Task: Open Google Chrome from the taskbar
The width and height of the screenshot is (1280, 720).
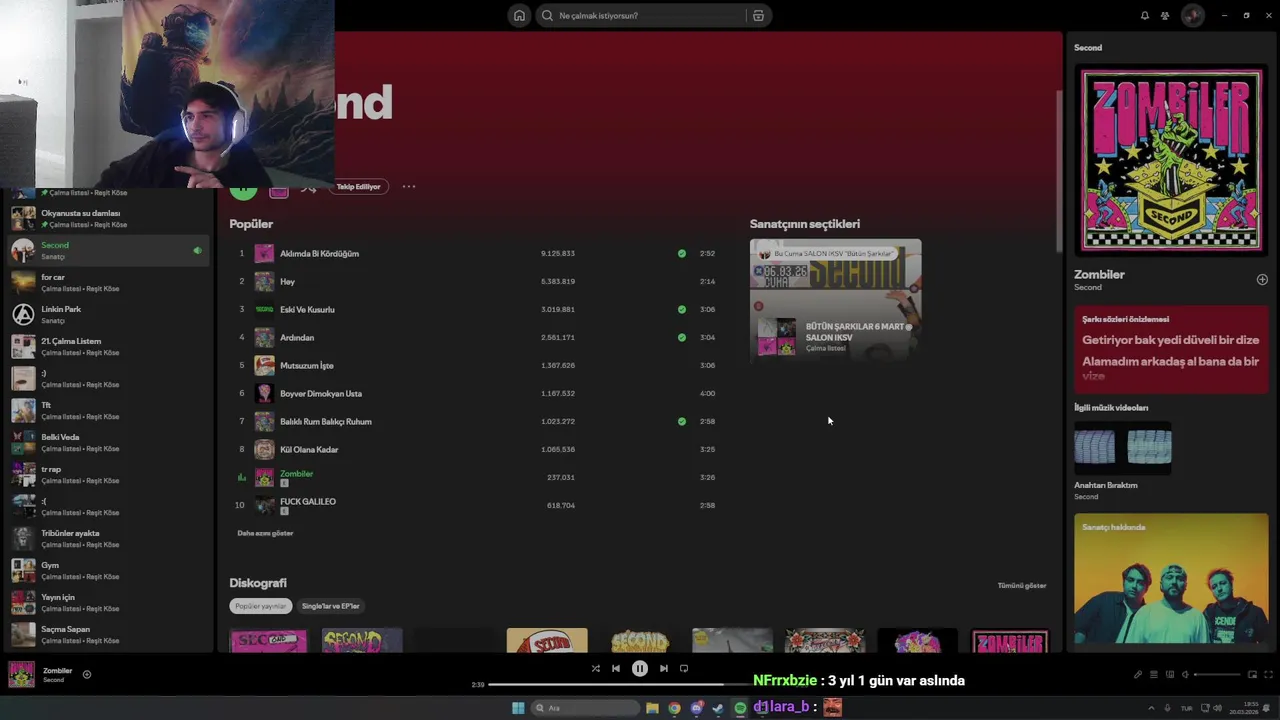Action: click(x=674, y=708)
